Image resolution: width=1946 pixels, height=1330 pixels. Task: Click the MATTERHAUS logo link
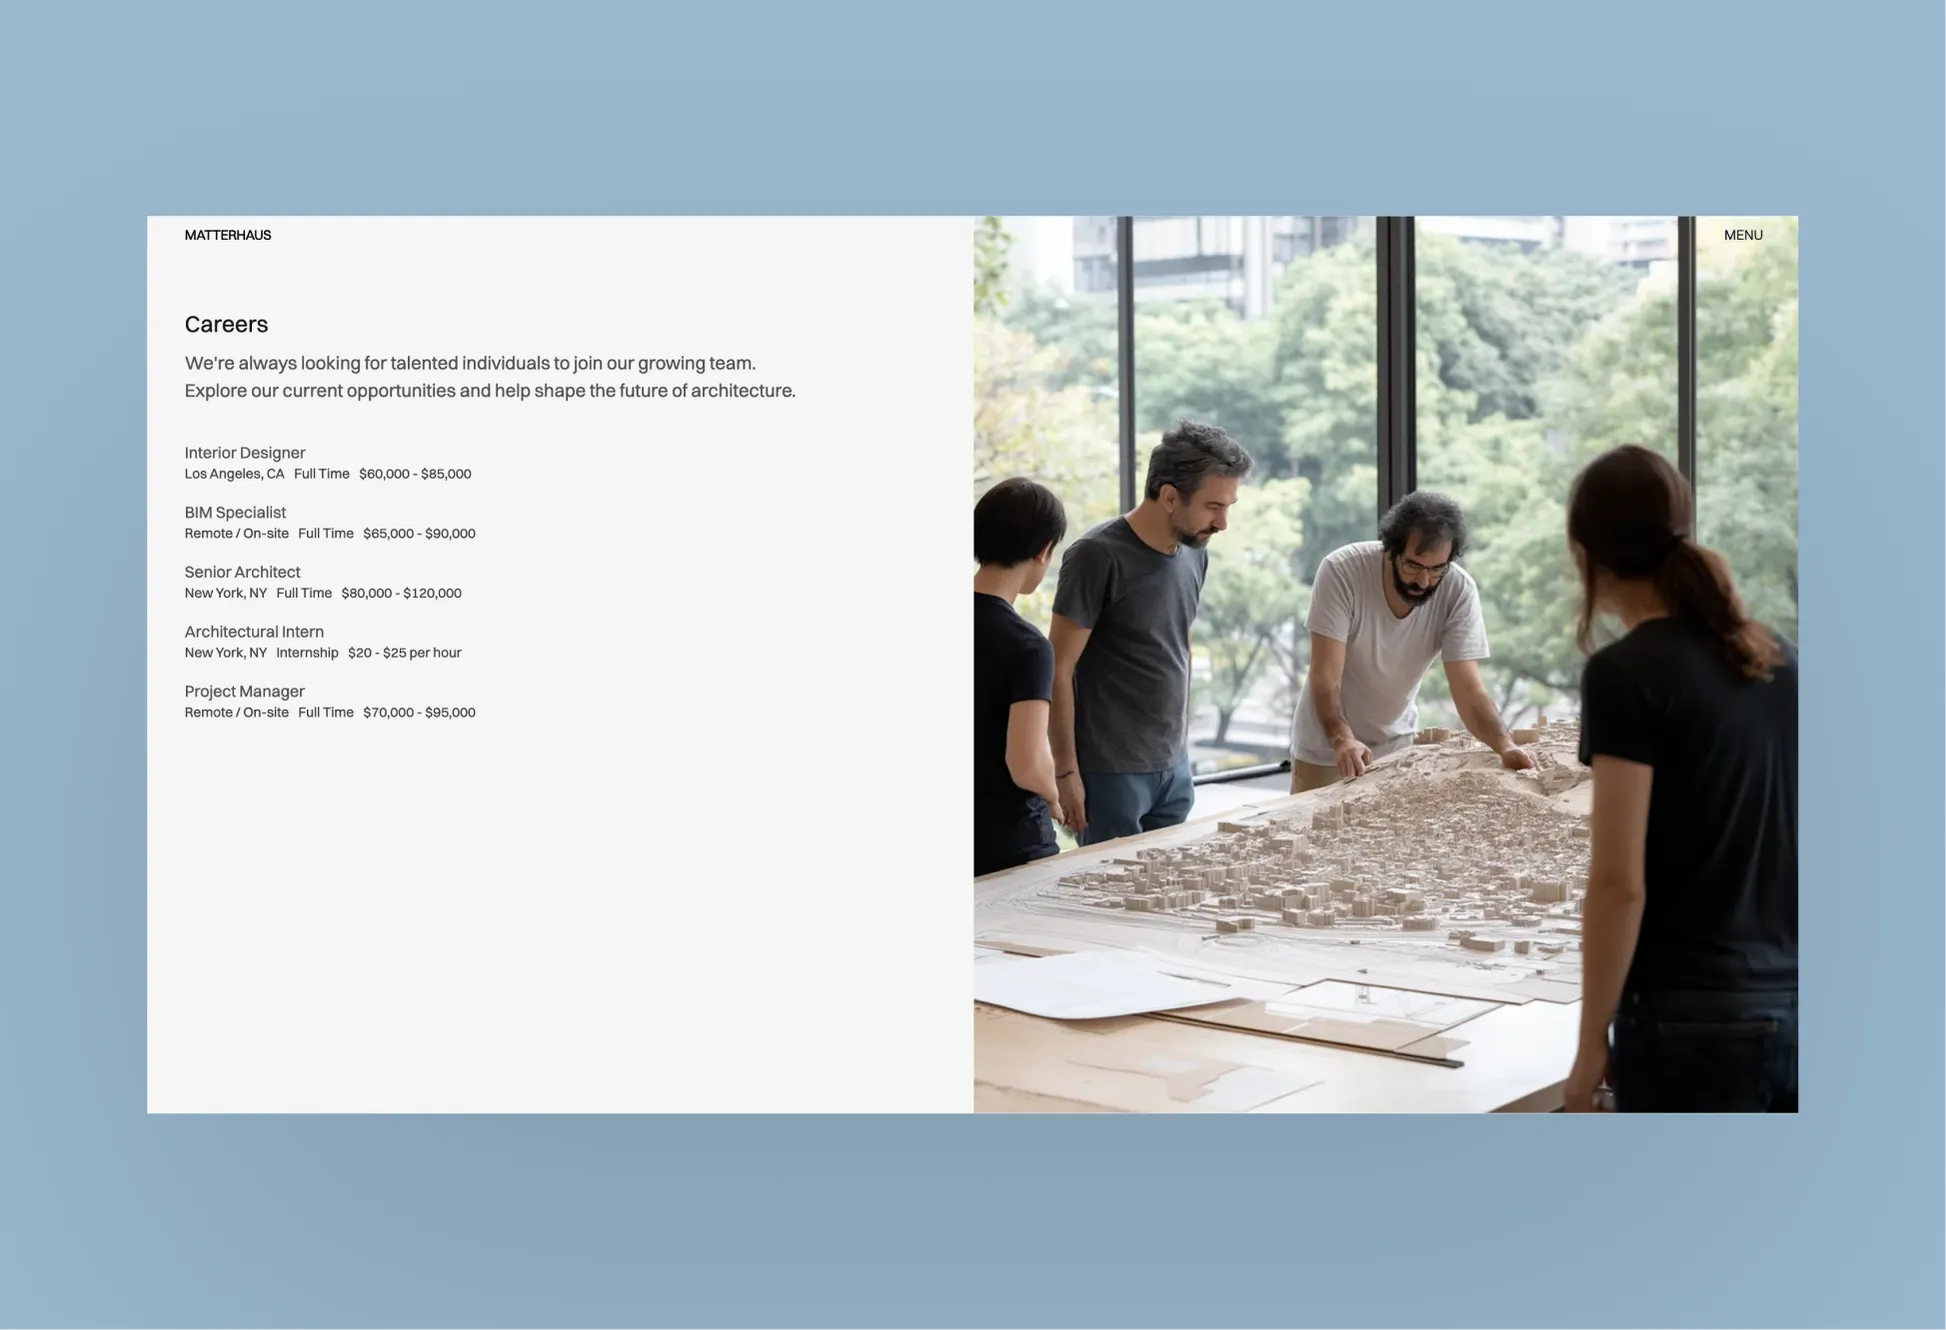(x=227, y=235)
